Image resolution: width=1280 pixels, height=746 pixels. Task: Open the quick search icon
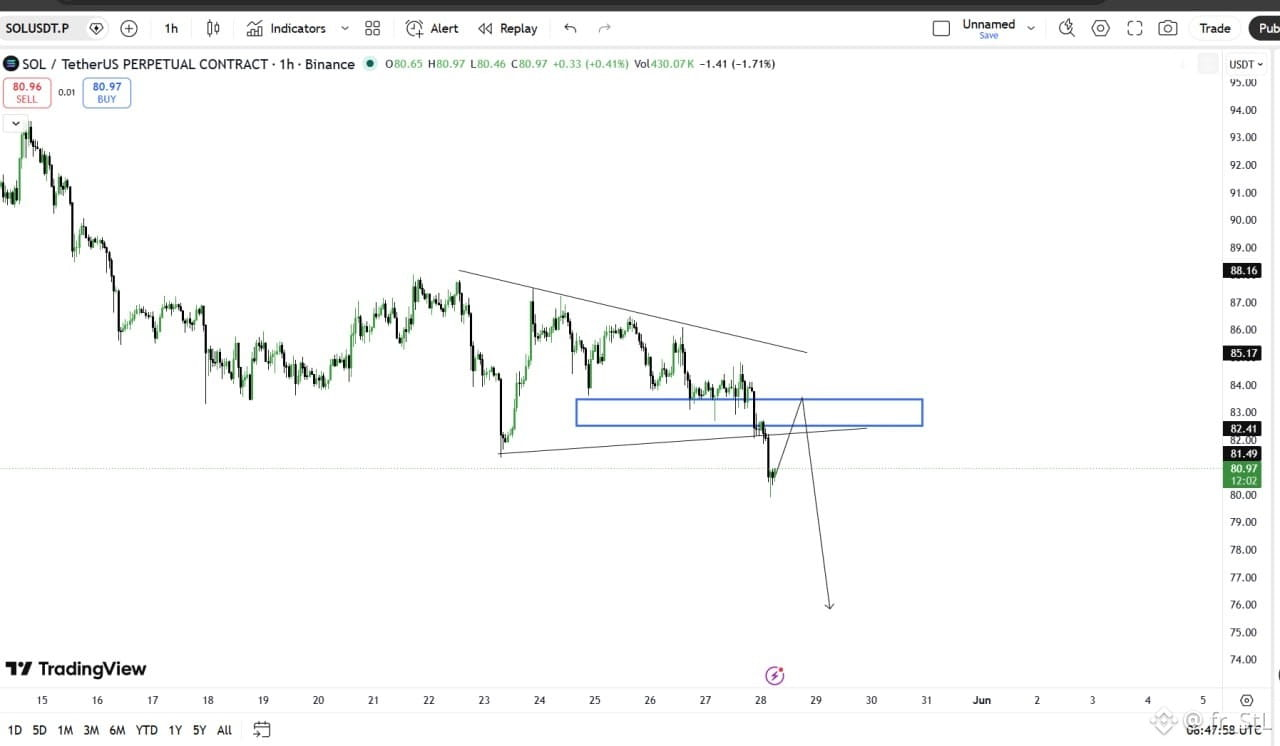1066,28
